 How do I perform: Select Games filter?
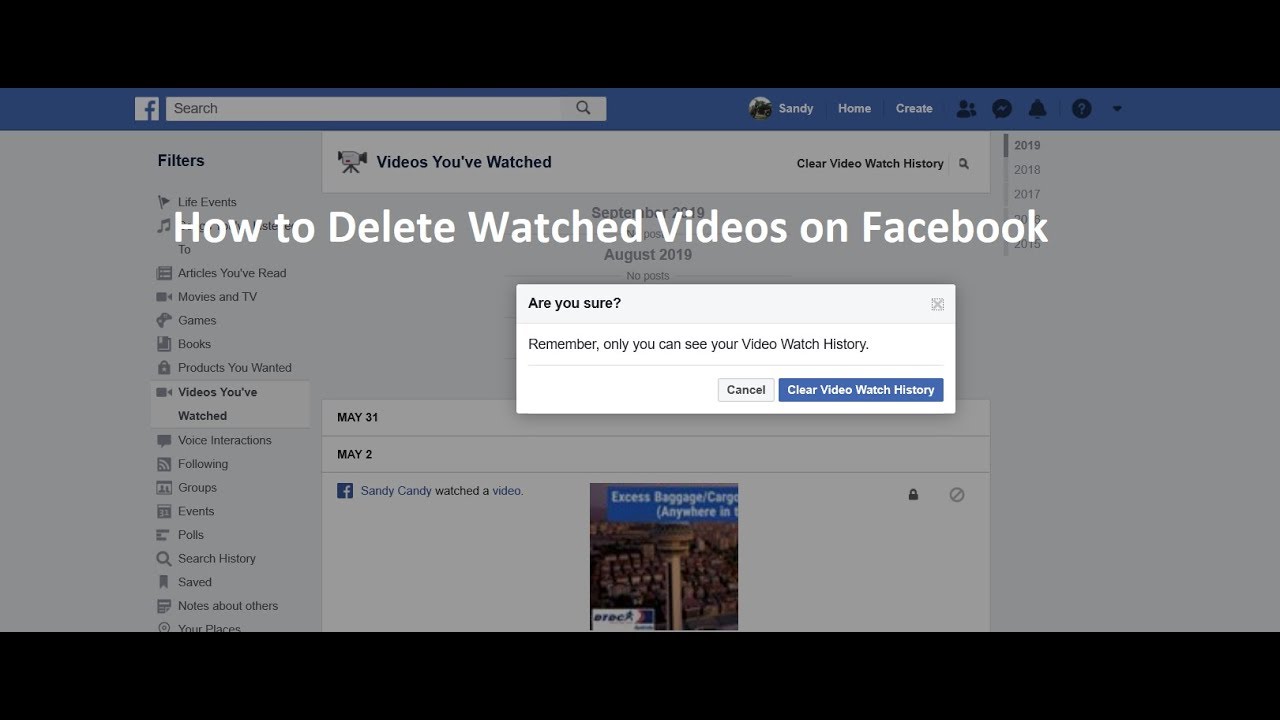[197, 321]
